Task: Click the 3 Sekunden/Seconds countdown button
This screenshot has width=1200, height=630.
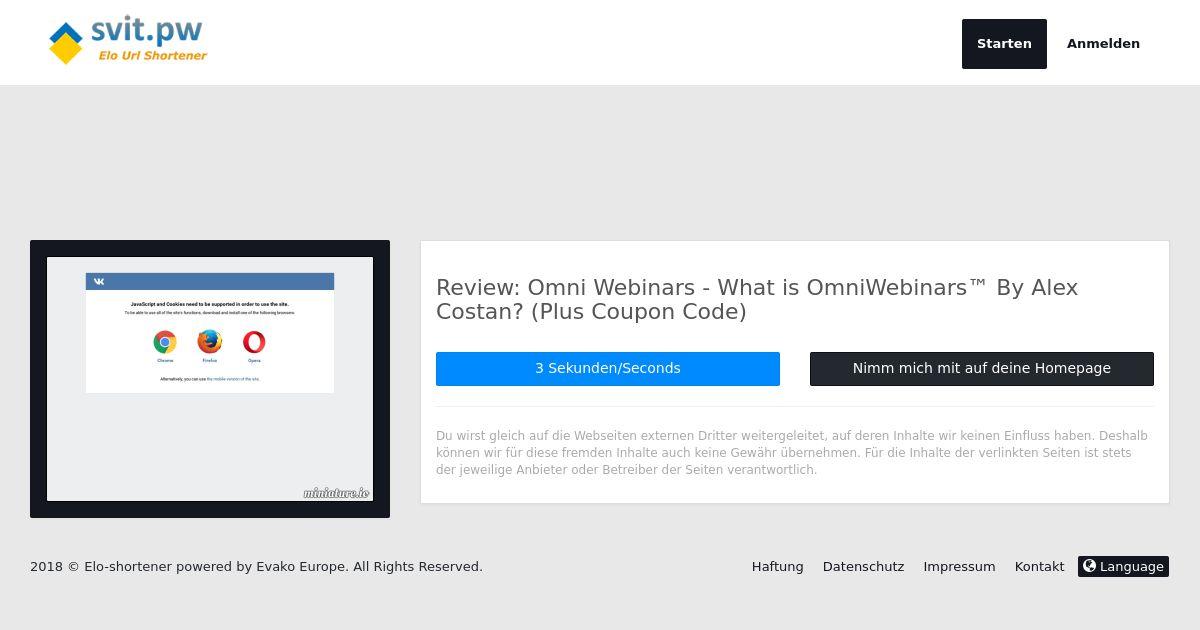Action: 608,368
